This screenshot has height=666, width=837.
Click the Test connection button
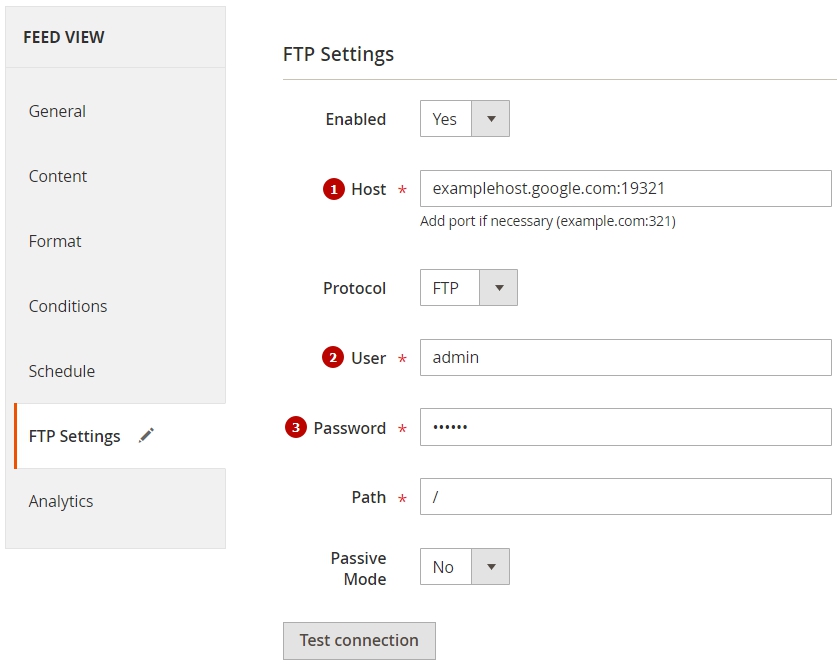click(x=359, y=640)
